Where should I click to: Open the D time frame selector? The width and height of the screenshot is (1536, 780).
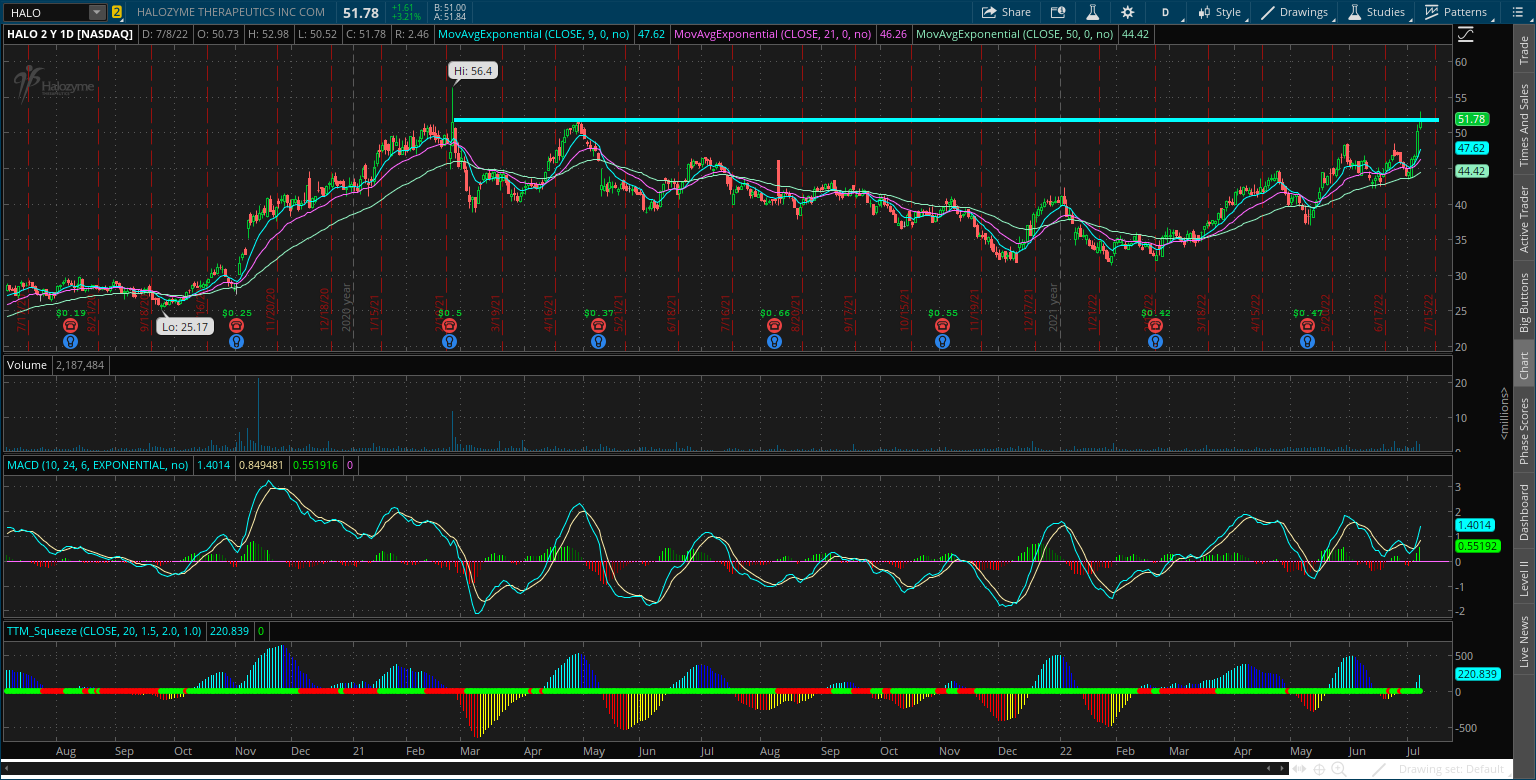[x=1165, y=12]
